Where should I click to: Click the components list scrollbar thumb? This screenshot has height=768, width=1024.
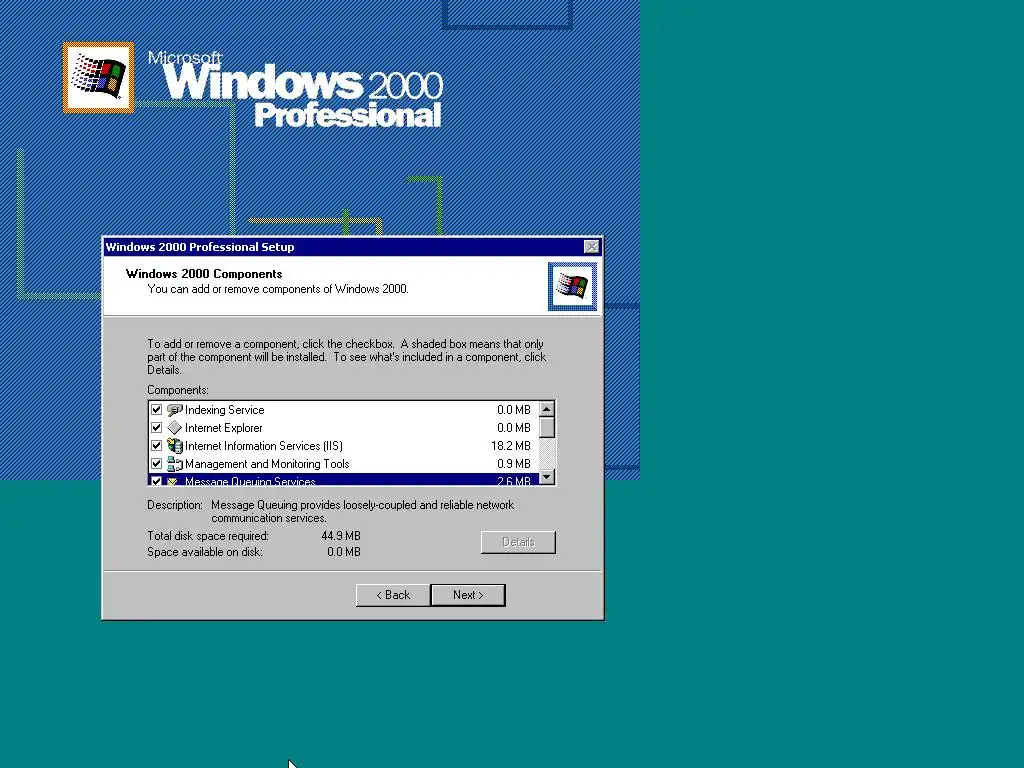(x=547, y=428)
